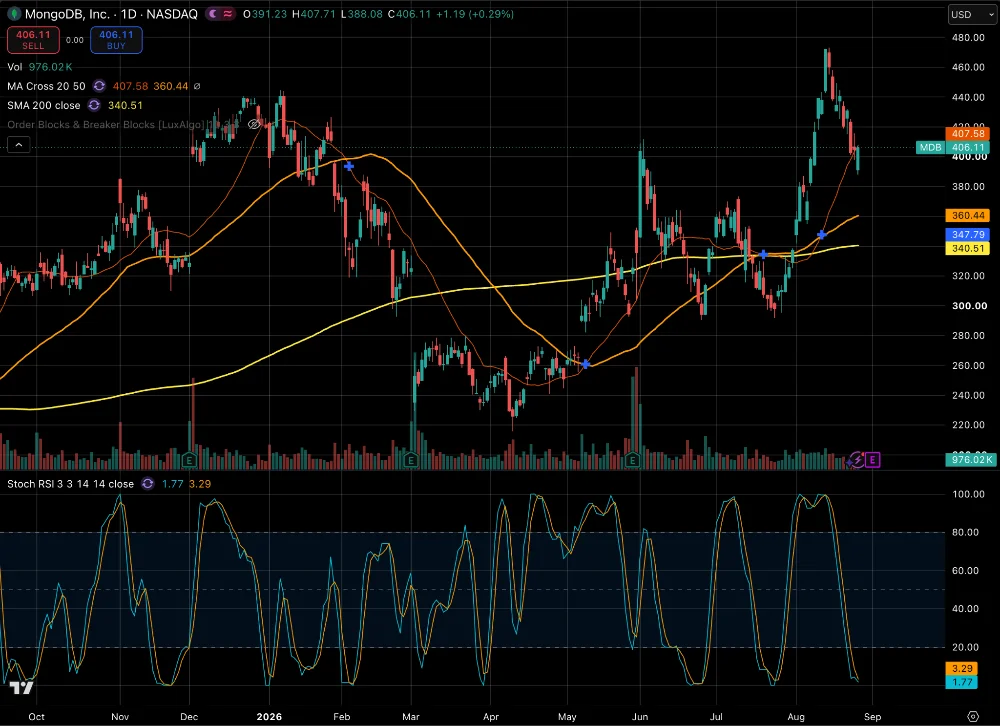Click the L388.08 low price value
The height and width of the screenshot is (726, 1000).
[x=362, y=14]
